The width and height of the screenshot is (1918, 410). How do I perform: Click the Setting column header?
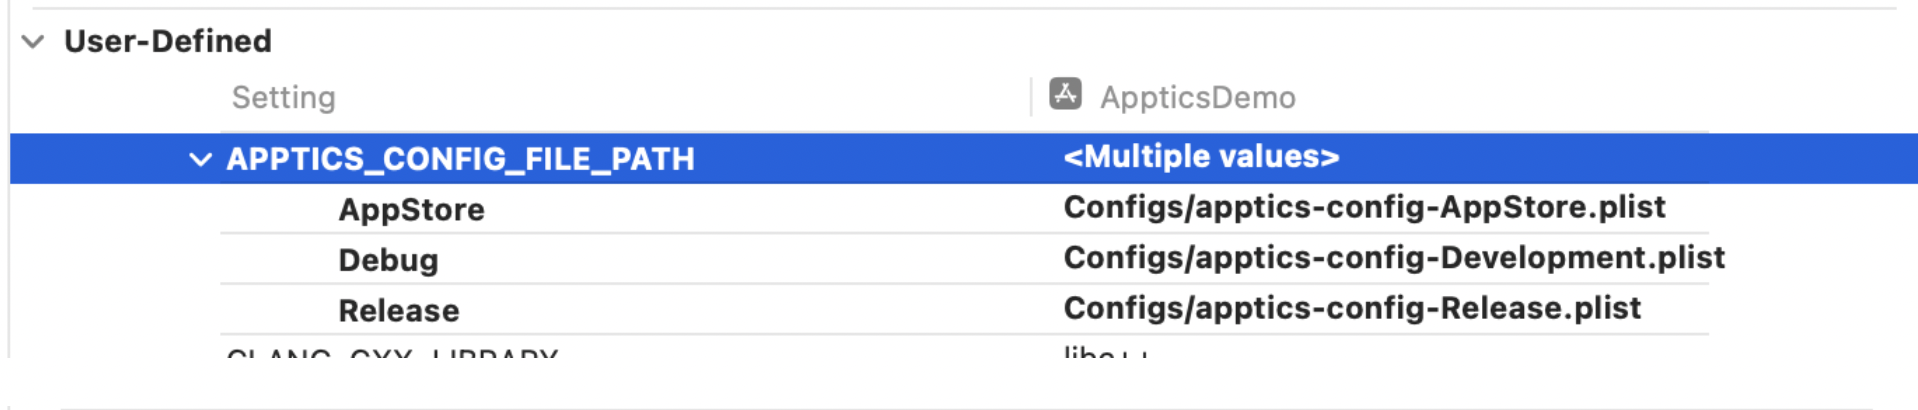pos(283,98)
